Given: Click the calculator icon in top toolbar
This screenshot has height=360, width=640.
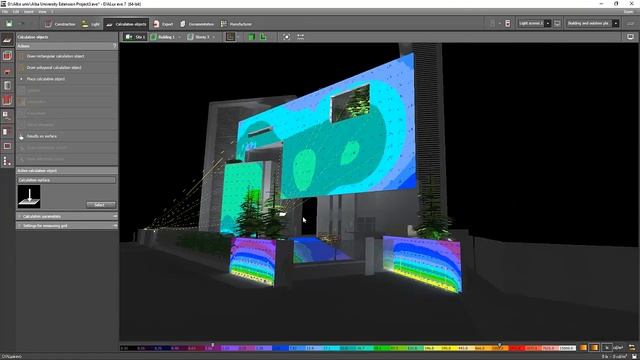Looking at the screenshot, I should 507,24.
